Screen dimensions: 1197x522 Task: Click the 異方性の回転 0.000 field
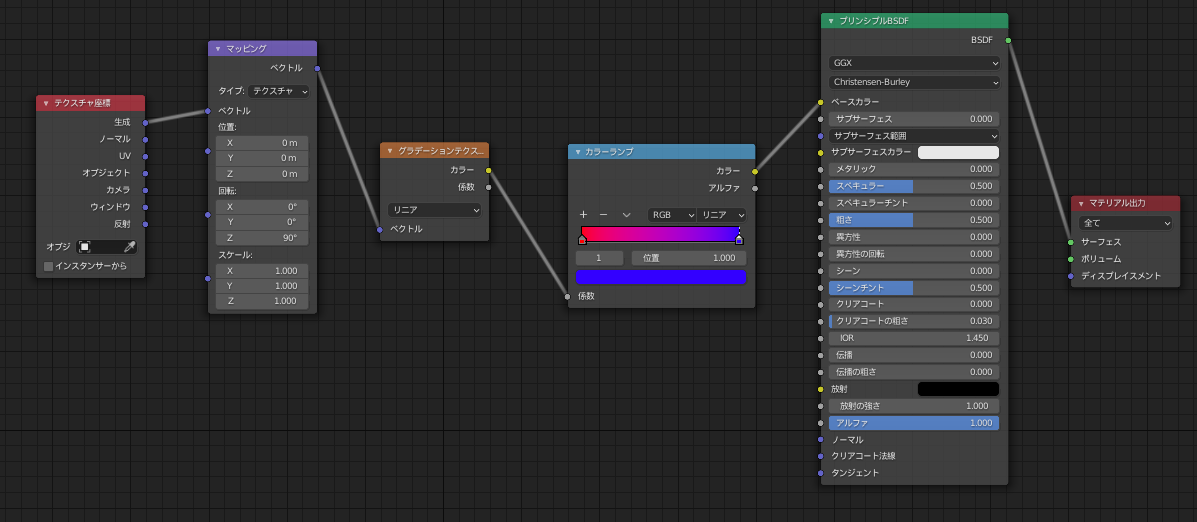tap(914, 254)
